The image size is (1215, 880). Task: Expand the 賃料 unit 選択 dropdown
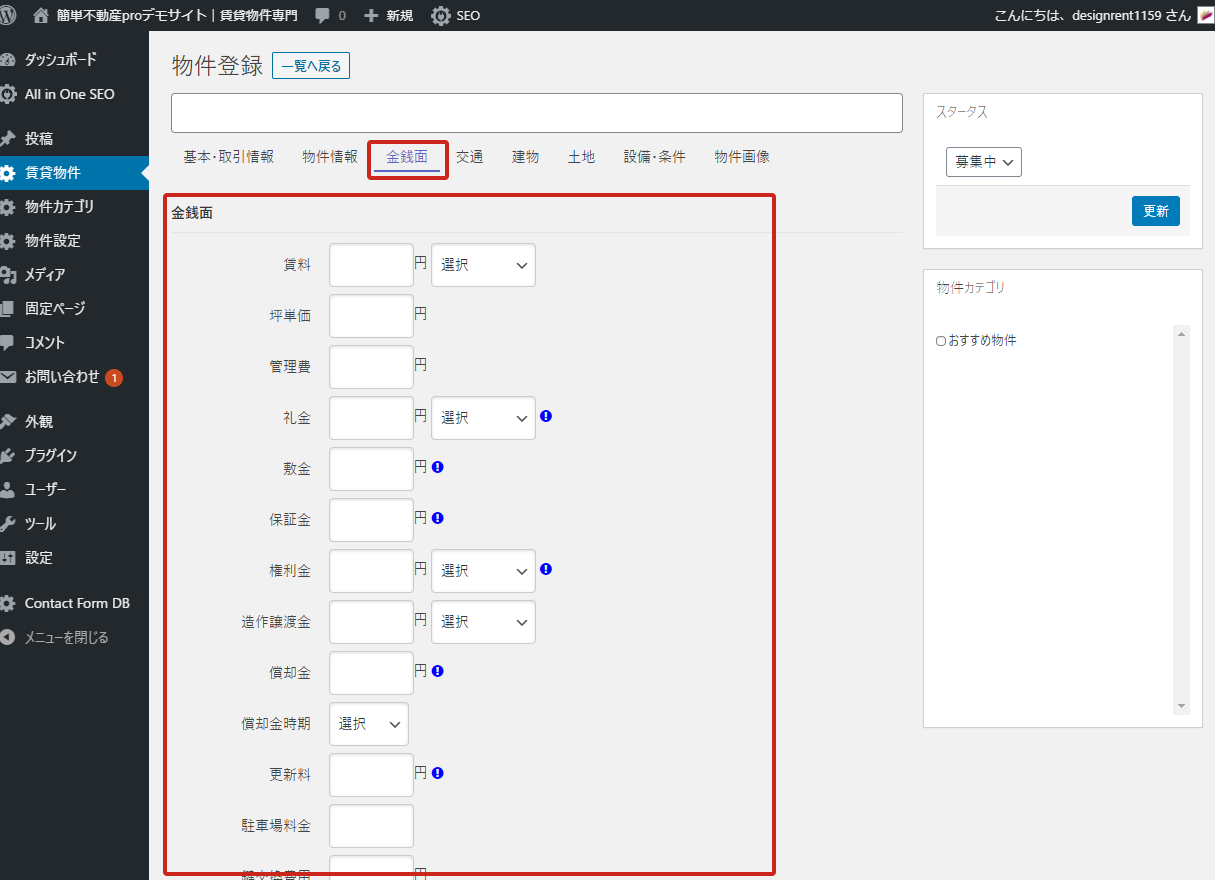(x=483, y=265)
